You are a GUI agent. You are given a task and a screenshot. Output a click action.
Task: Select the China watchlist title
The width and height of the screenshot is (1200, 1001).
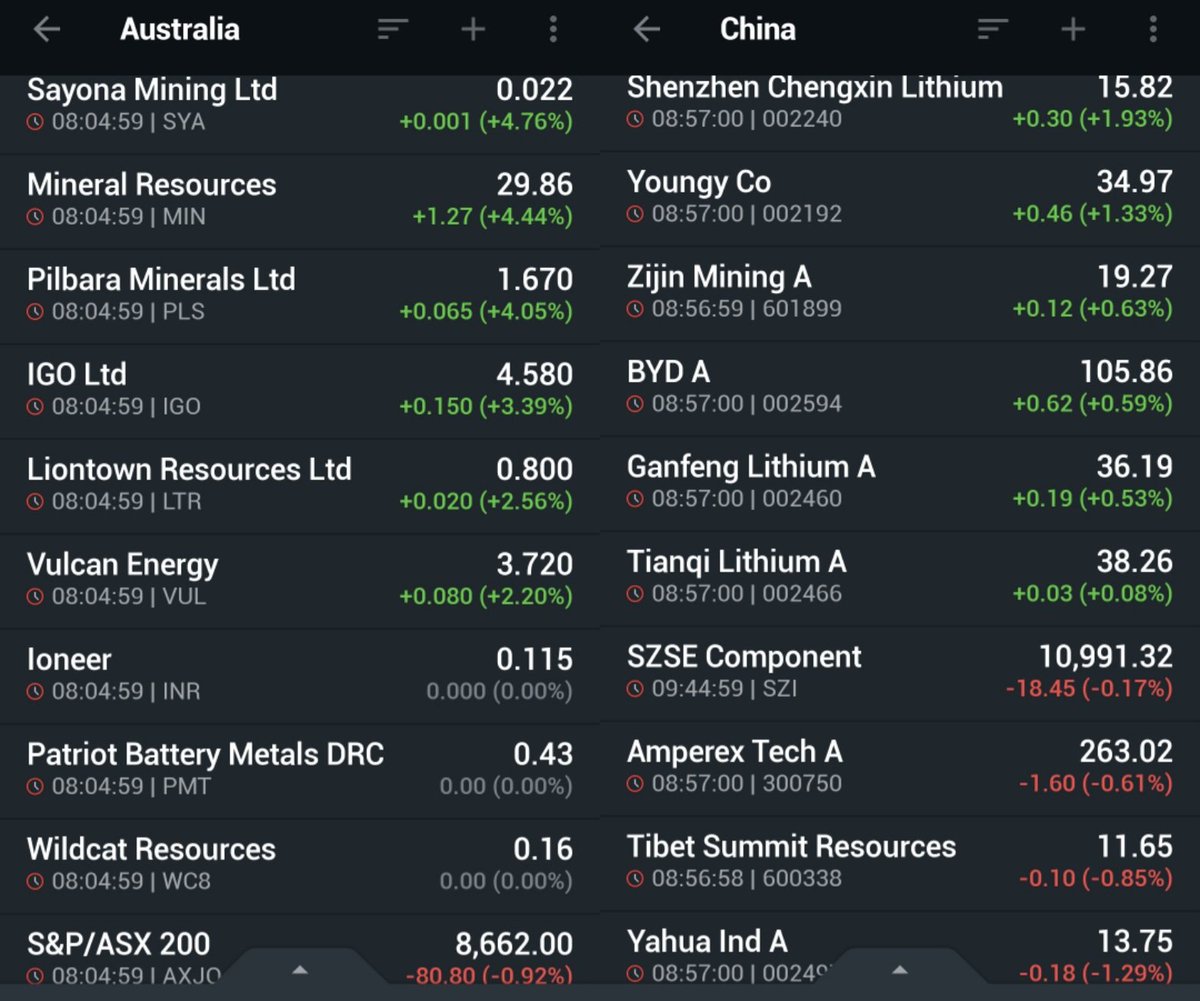point(758,29)
